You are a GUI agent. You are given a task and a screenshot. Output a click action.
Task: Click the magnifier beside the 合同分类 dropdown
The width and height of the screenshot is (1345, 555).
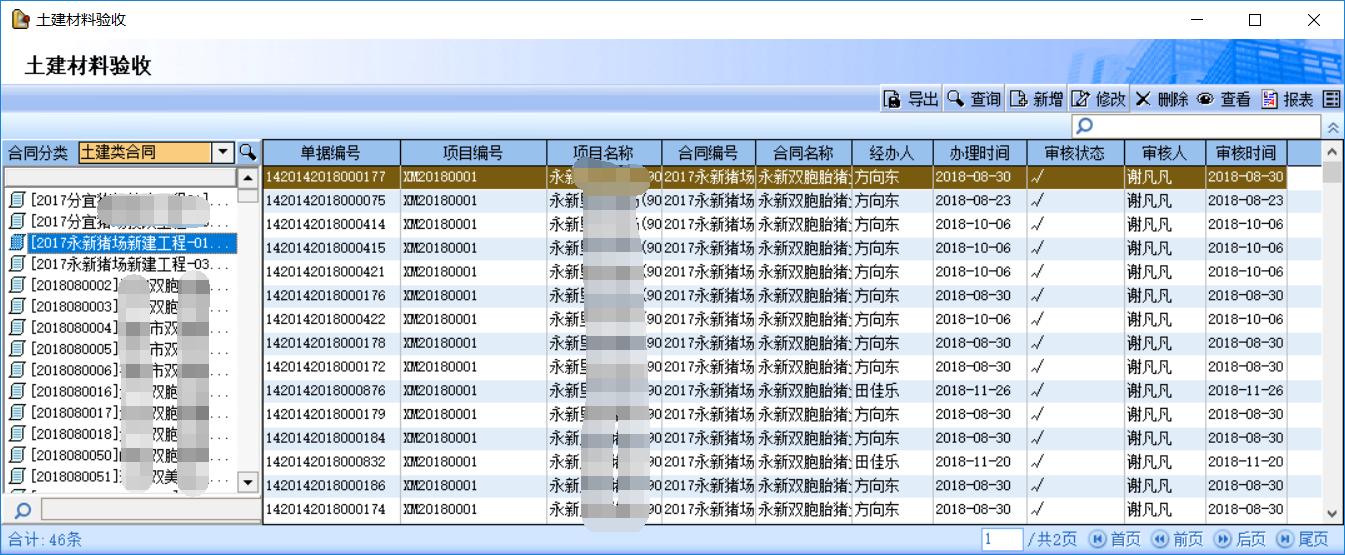(x=247, y=153)
